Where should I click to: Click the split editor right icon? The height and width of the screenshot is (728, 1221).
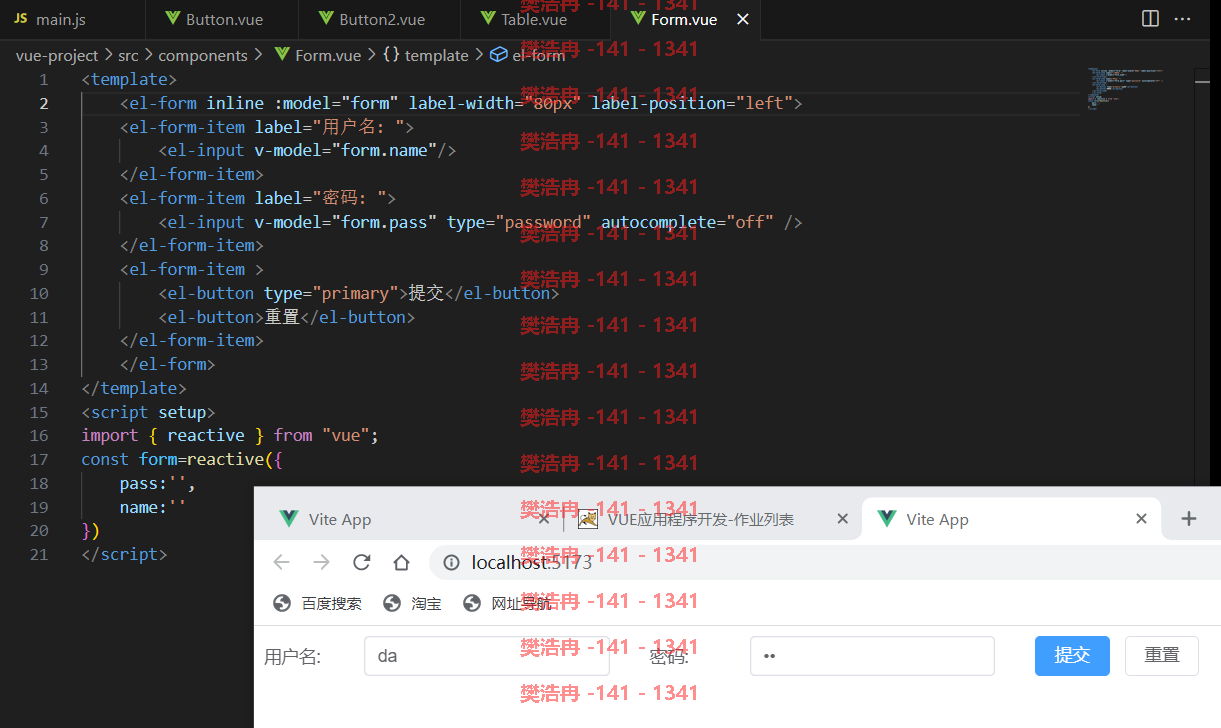[x=1150, y=18]
